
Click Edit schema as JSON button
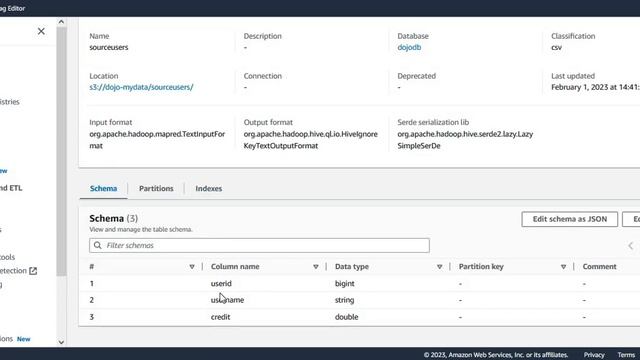569,219
